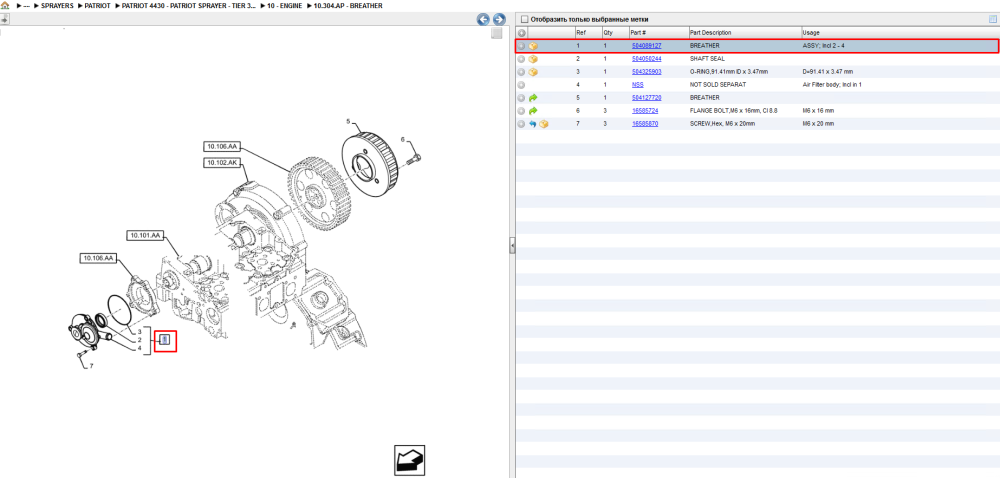Screen dimensions: 1000x478
Task: Select the NOT SOLD SEPARAT description cell
Action: coord(717,85)
